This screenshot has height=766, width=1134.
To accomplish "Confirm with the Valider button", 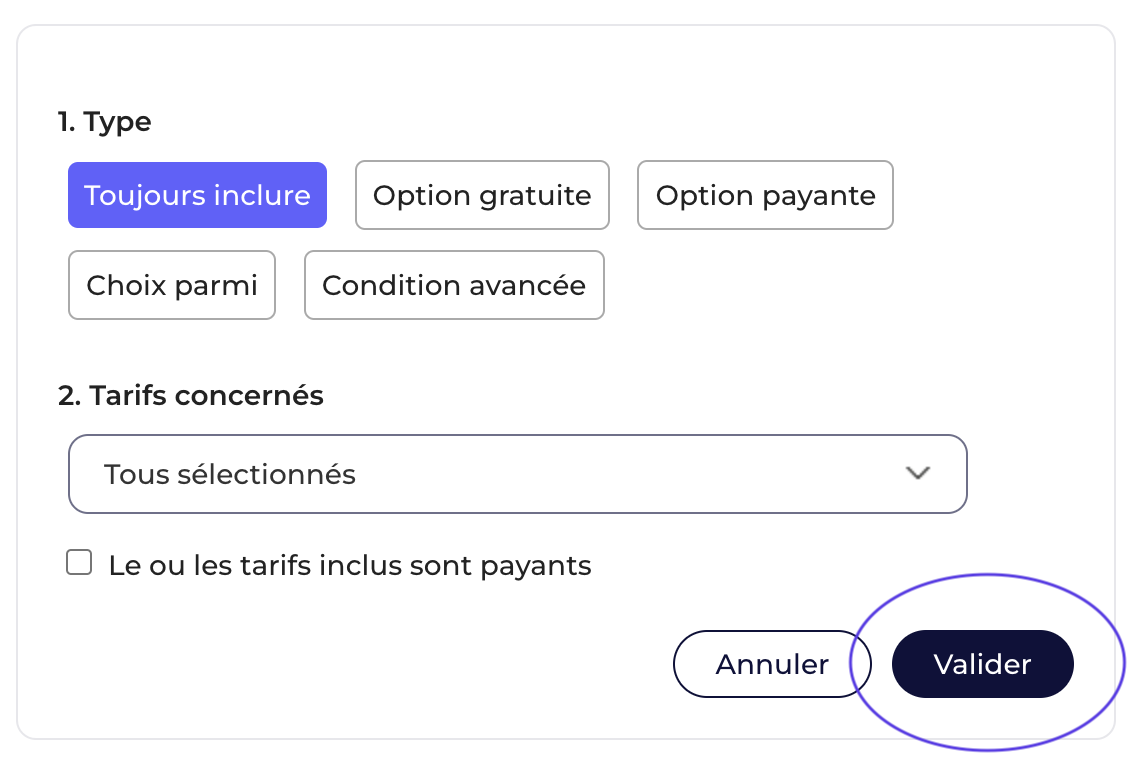I will click(982, 664).
